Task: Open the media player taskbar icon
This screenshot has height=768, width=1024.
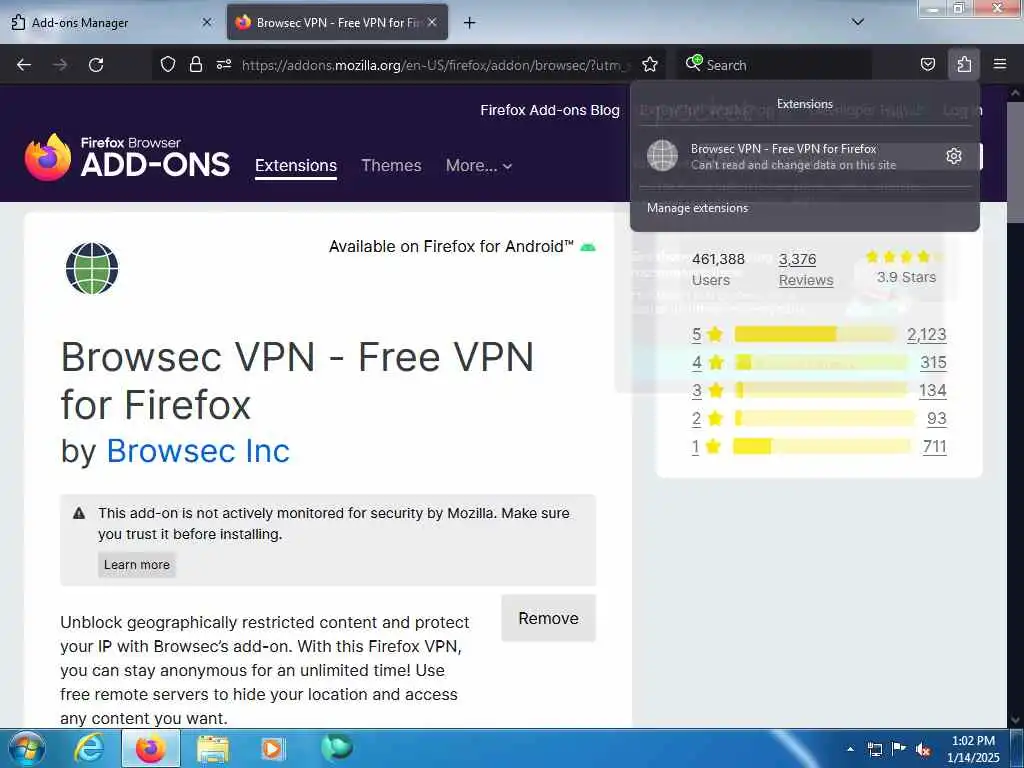Action: pos(272,749)
